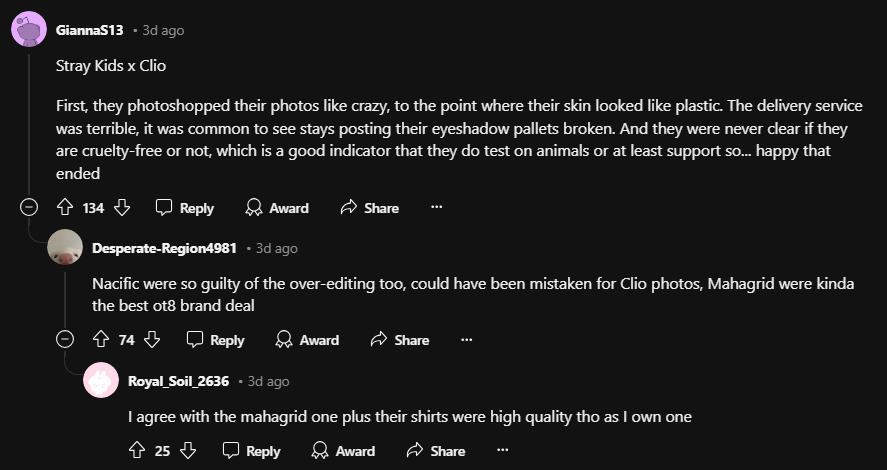Upvote GiannaS13's Stray Kids x Clio comment
The image size is (887, 470).
click(x=65, y=208)
